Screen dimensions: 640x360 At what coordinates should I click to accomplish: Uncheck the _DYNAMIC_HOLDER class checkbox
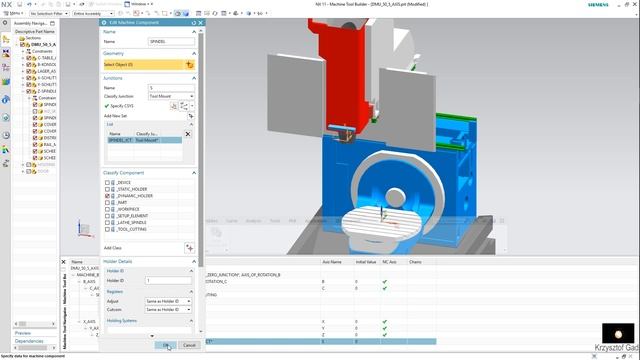107,196
